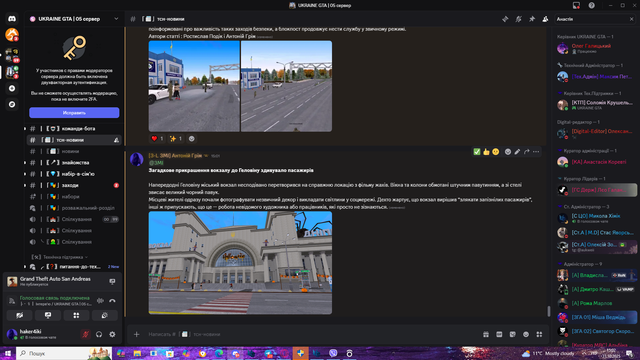
Task: Open soundboard in voice panel
Action: pyautogui.click(x=104, y=316)
